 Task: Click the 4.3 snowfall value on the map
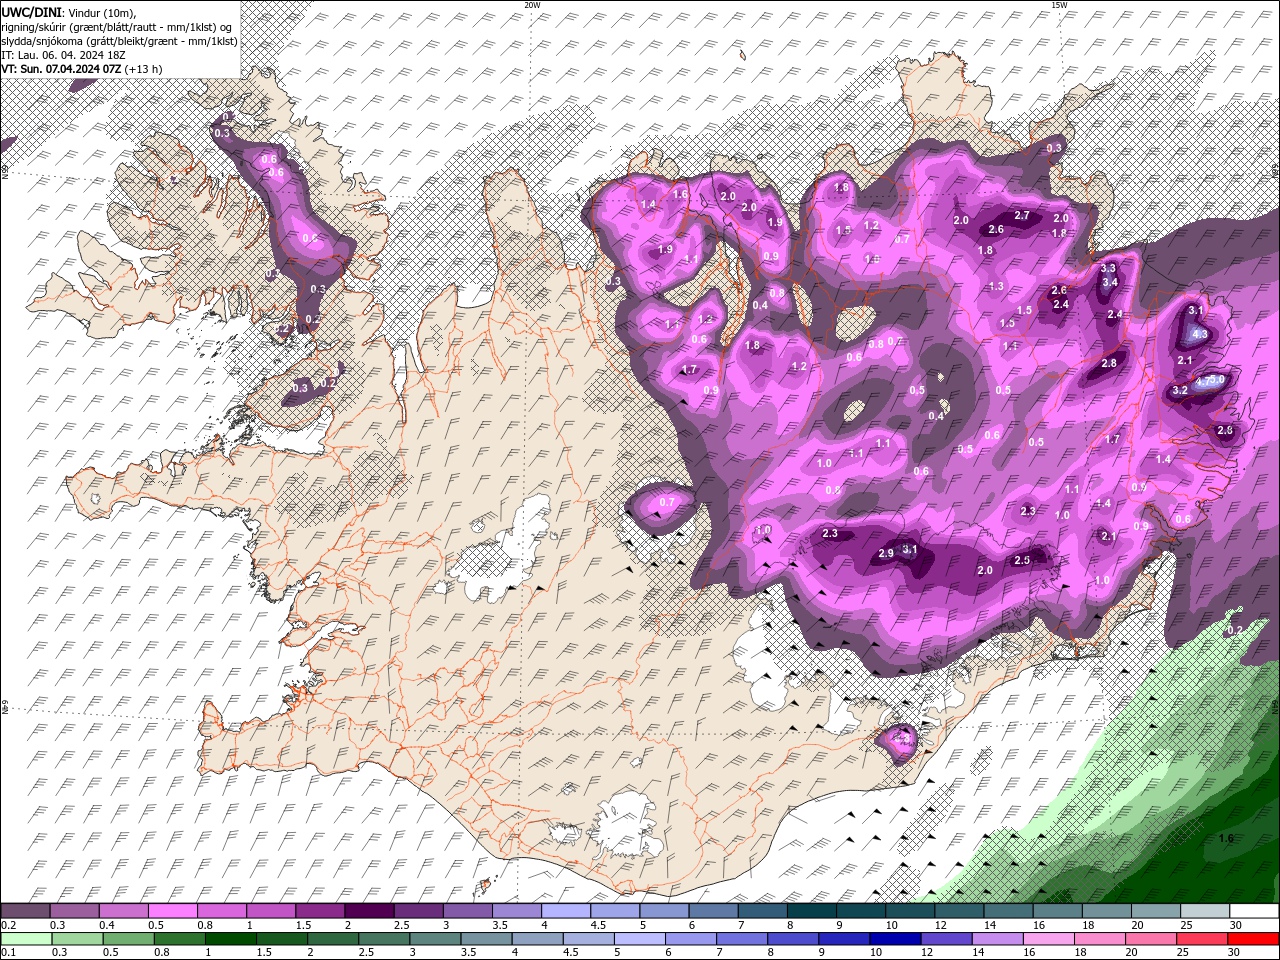point(1201,334)
